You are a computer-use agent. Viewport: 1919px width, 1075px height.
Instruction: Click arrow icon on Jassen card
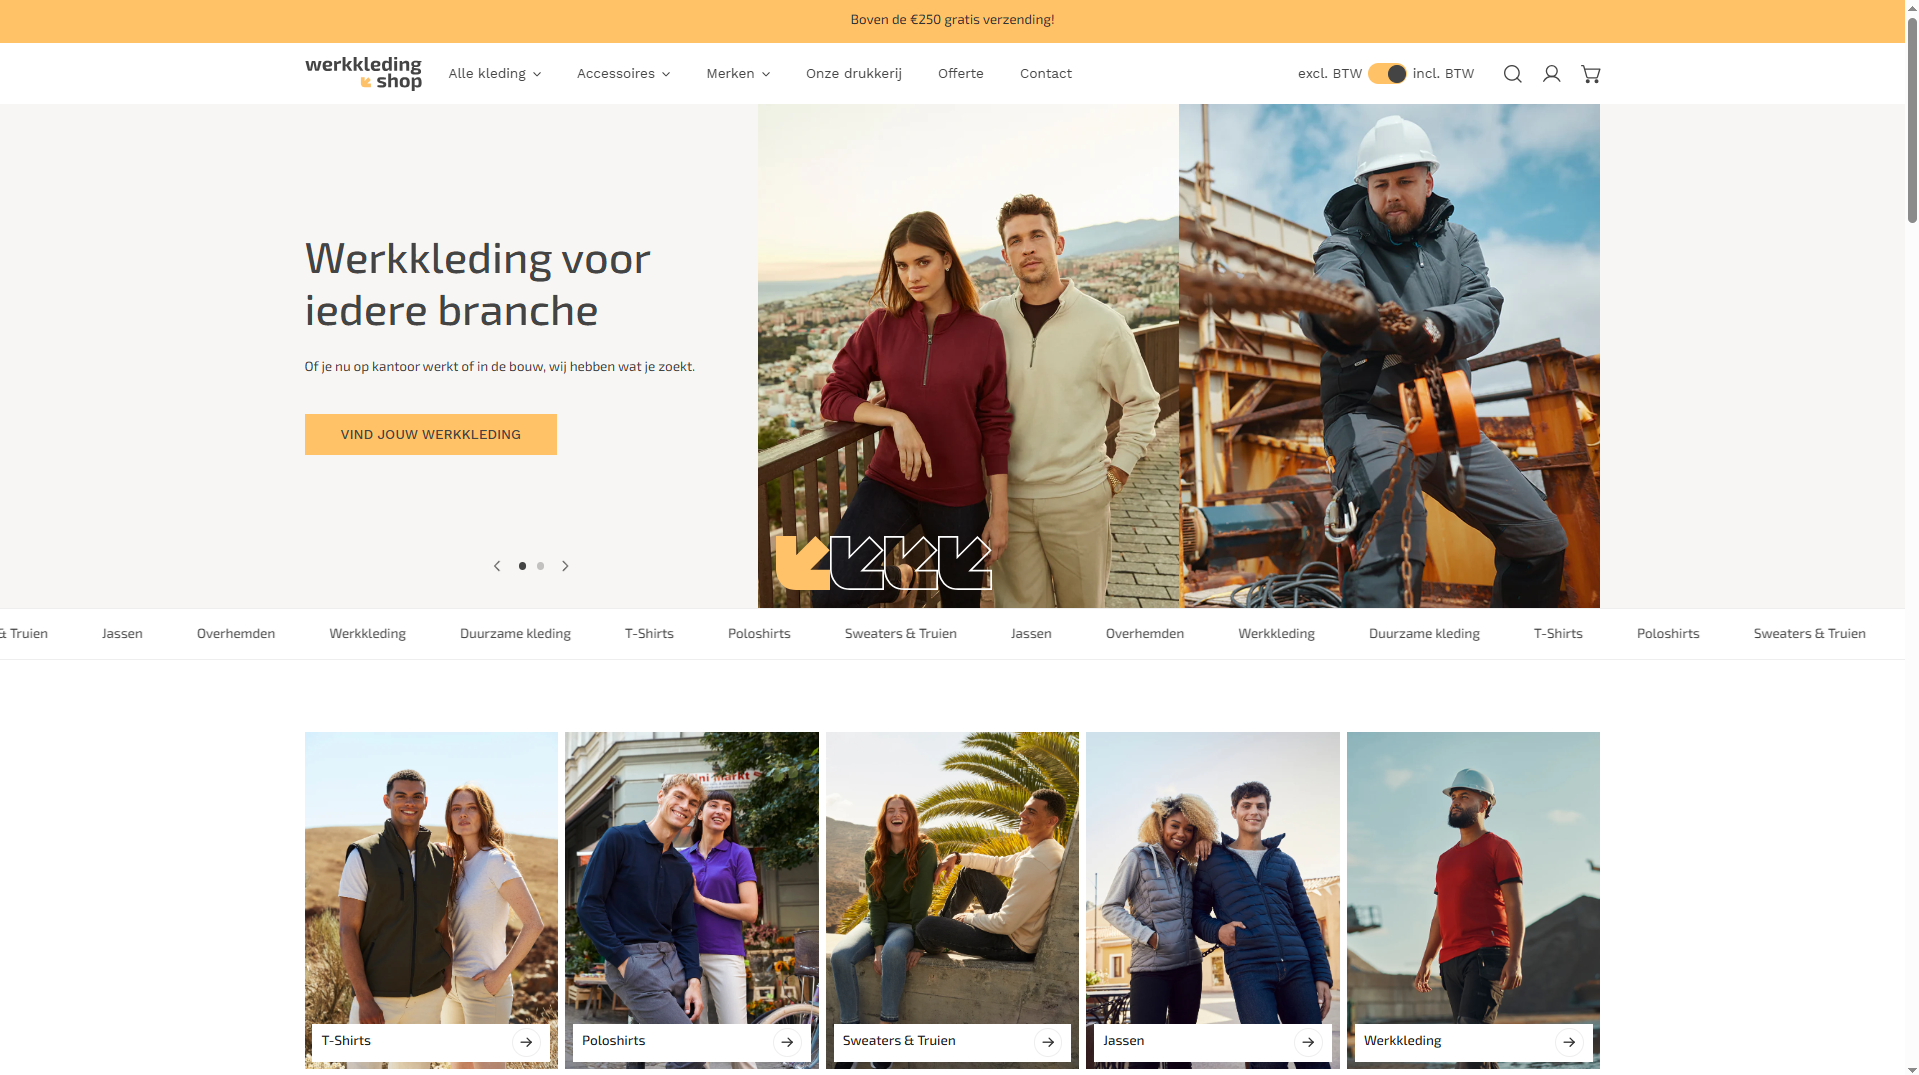pos(1308,1042)
